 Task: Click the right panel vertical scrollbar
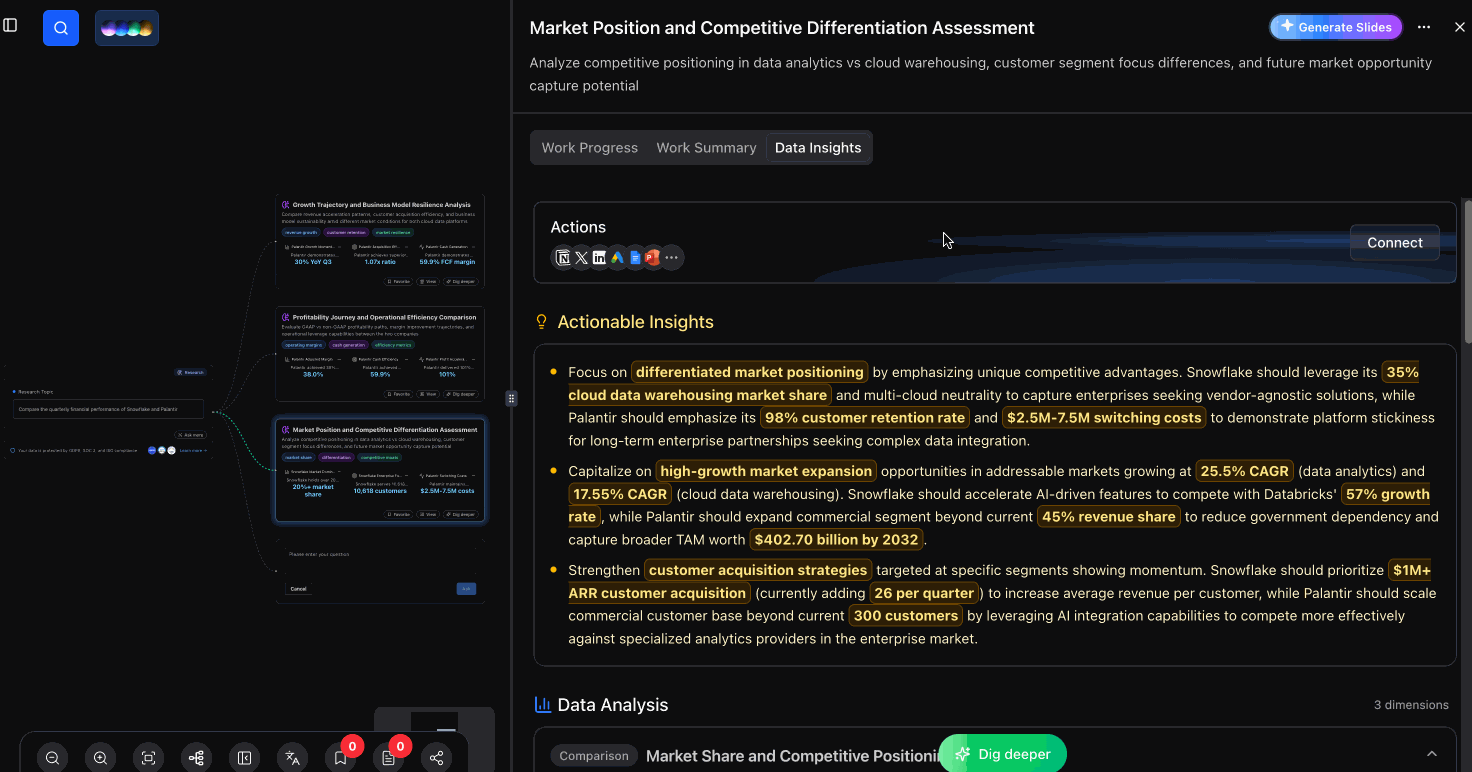point(1466,270)
